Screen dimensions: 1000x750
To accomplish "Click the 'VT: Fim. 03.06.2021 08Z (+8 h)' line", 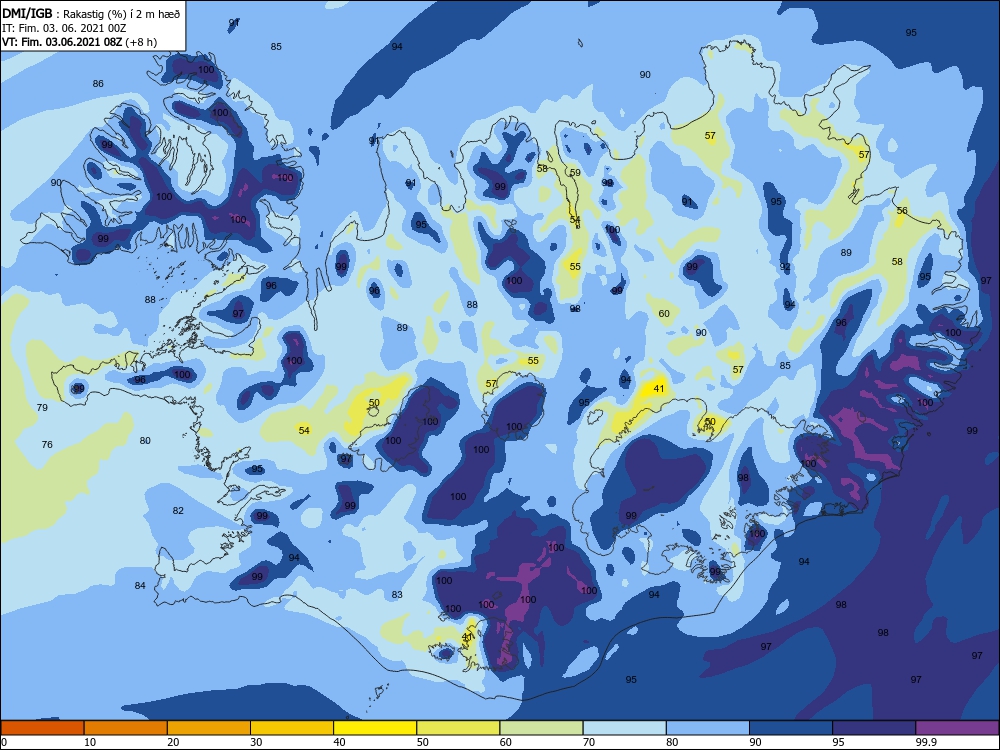I will tap(79, 42).
